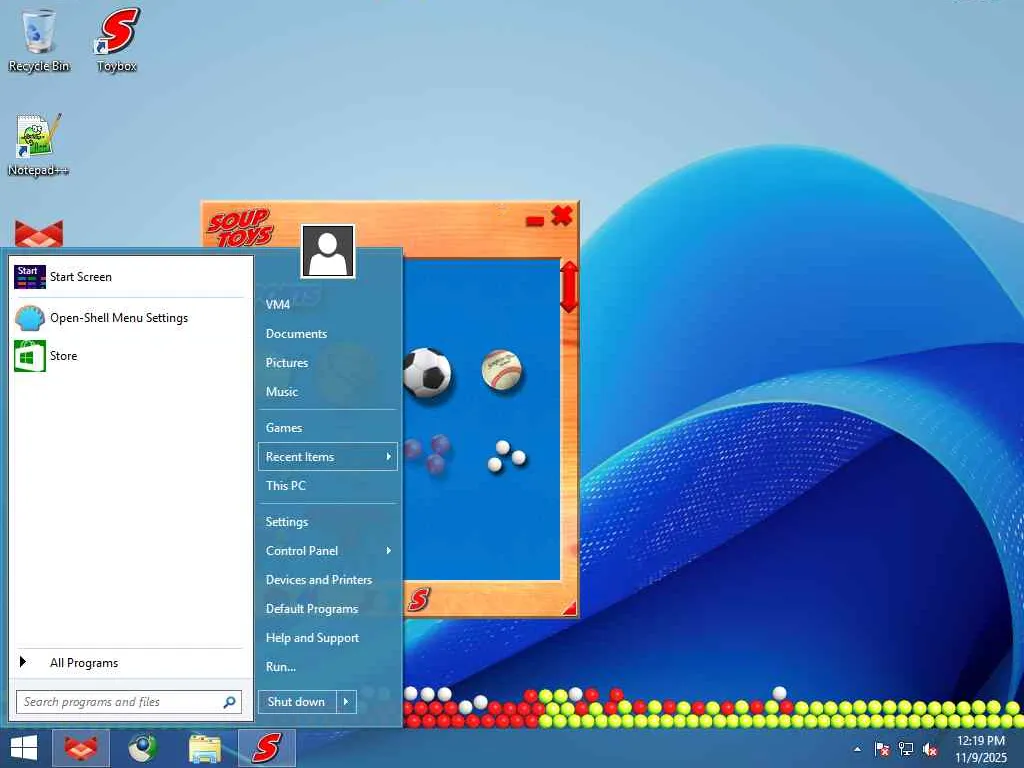Open the Notepad++ desktop shortcut
Screen dimensions: 1024x768
point(38,145)
